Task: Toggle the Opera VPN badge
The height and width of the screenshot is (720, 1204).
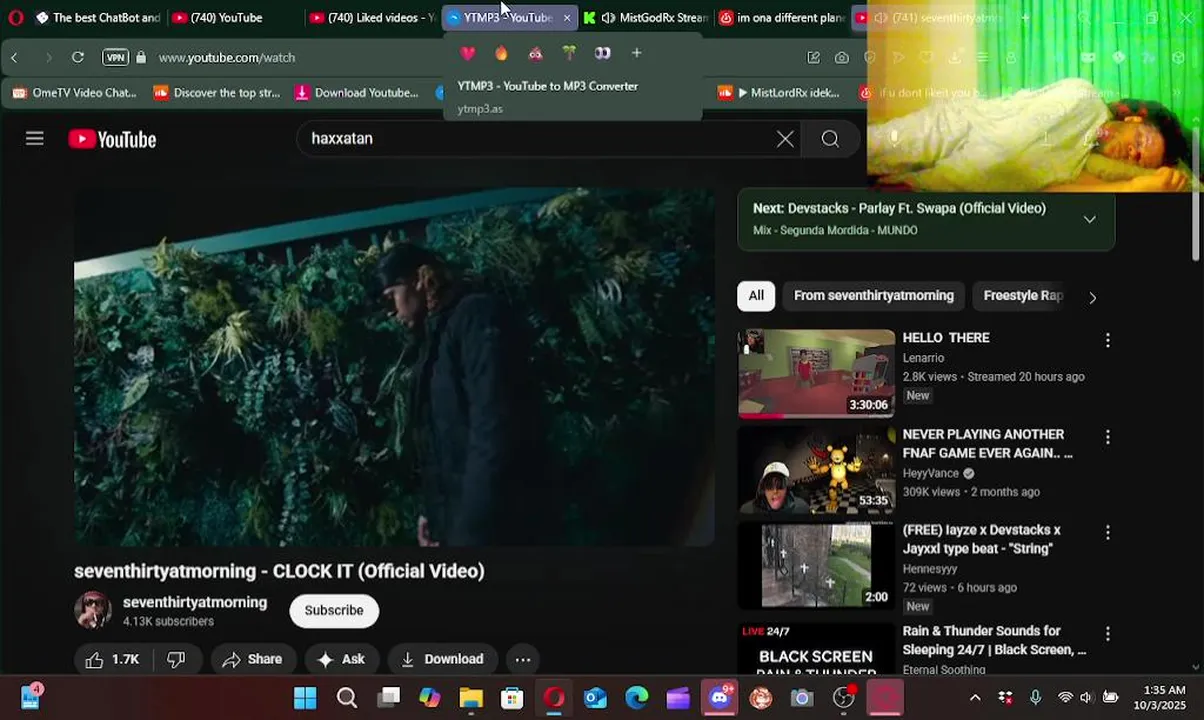Action: tap(116, 58)
